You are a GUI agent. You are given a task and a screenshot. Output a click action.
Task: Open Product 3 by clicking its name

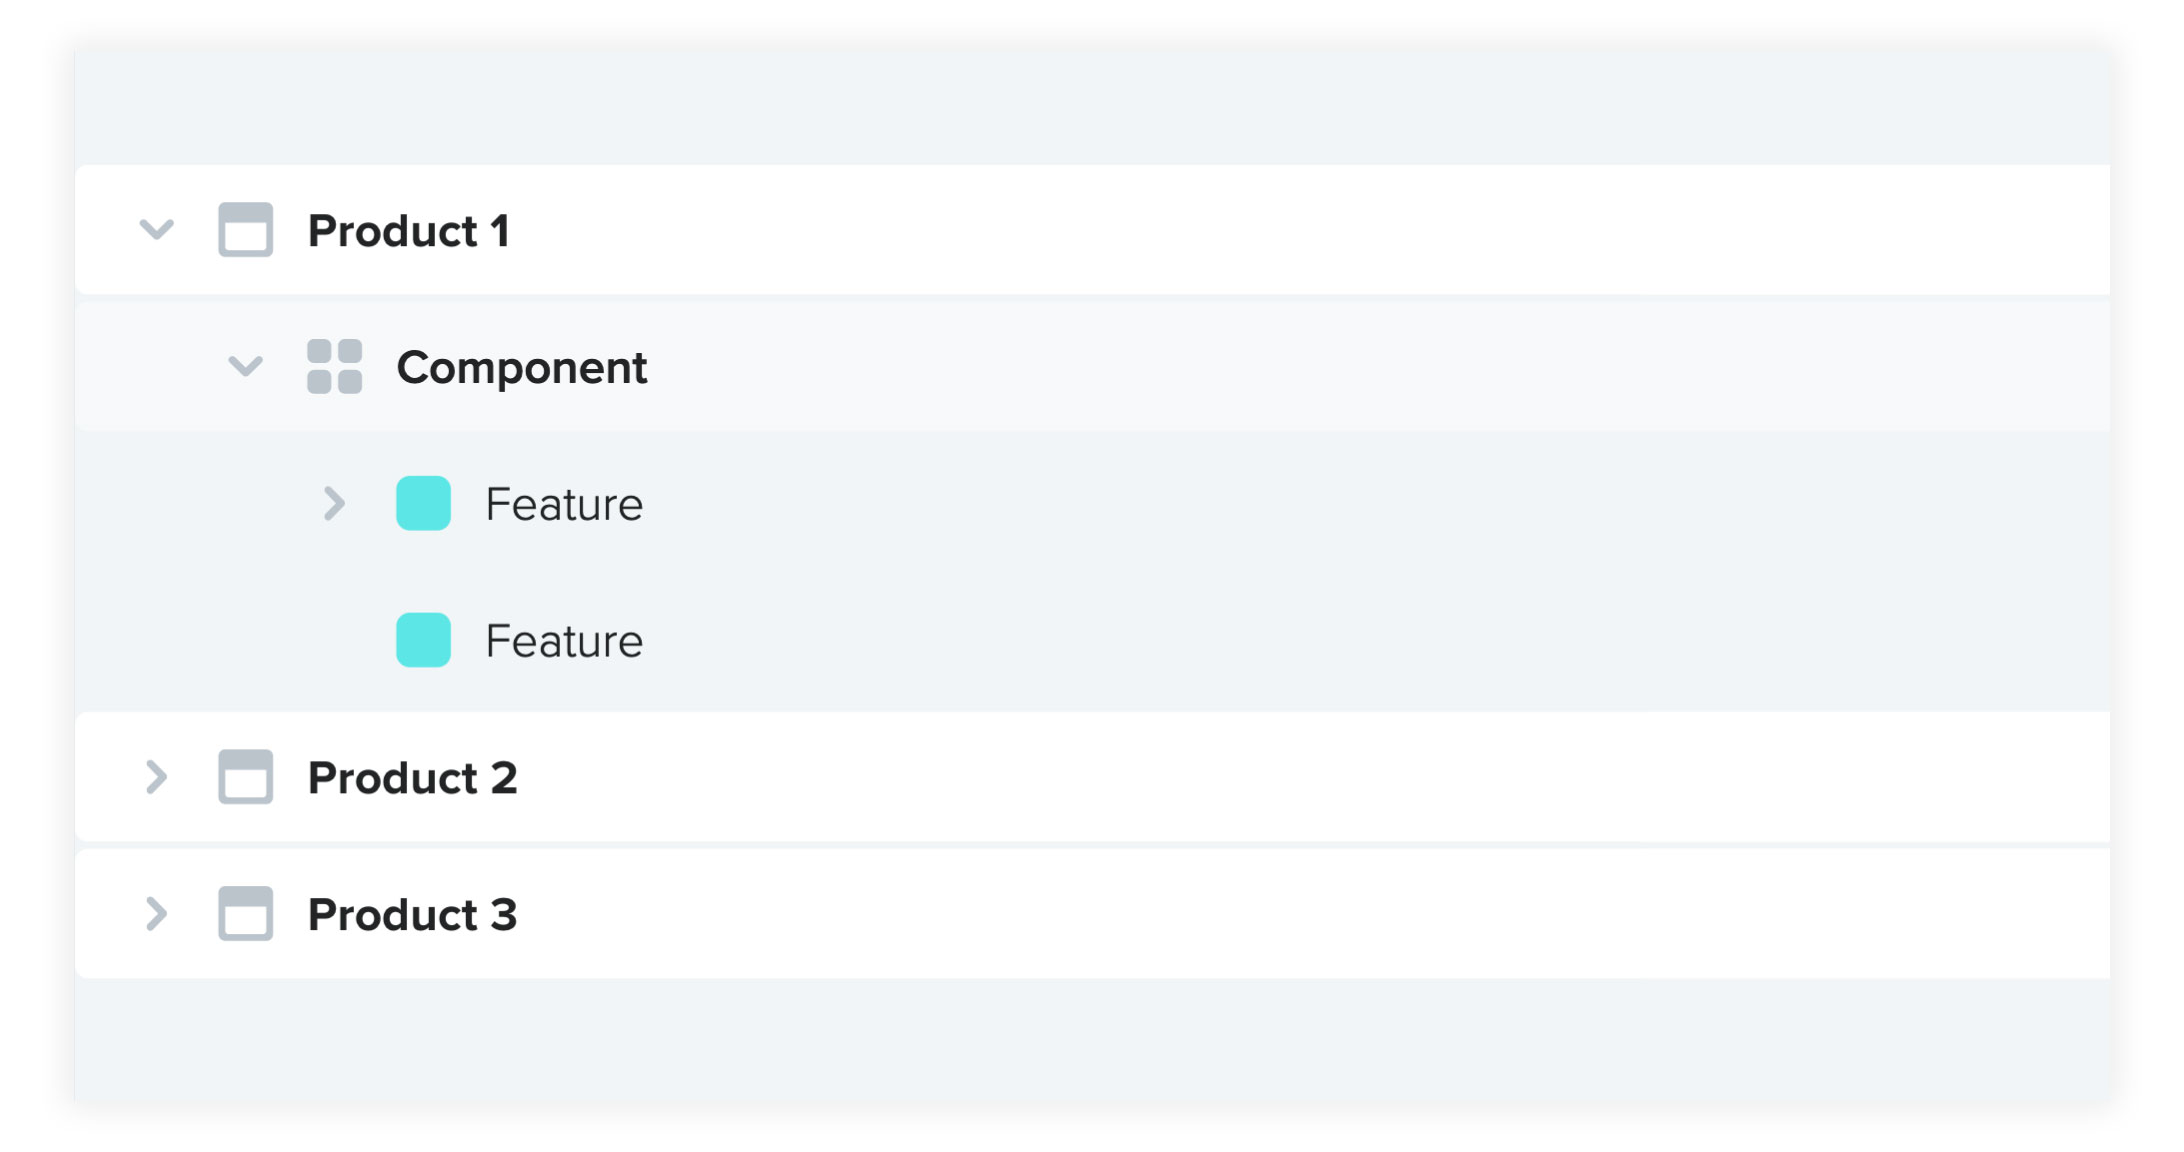pyautogui.click(x=413, y=914)
